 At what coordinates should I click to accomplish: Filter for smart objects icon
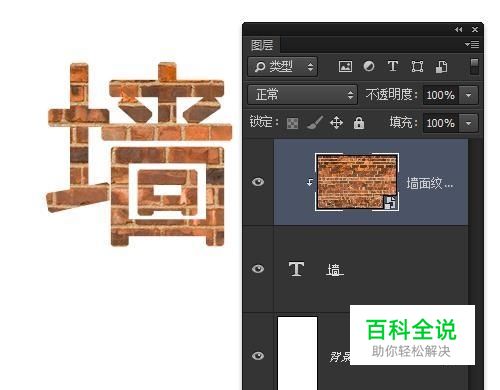click(442, 67)
